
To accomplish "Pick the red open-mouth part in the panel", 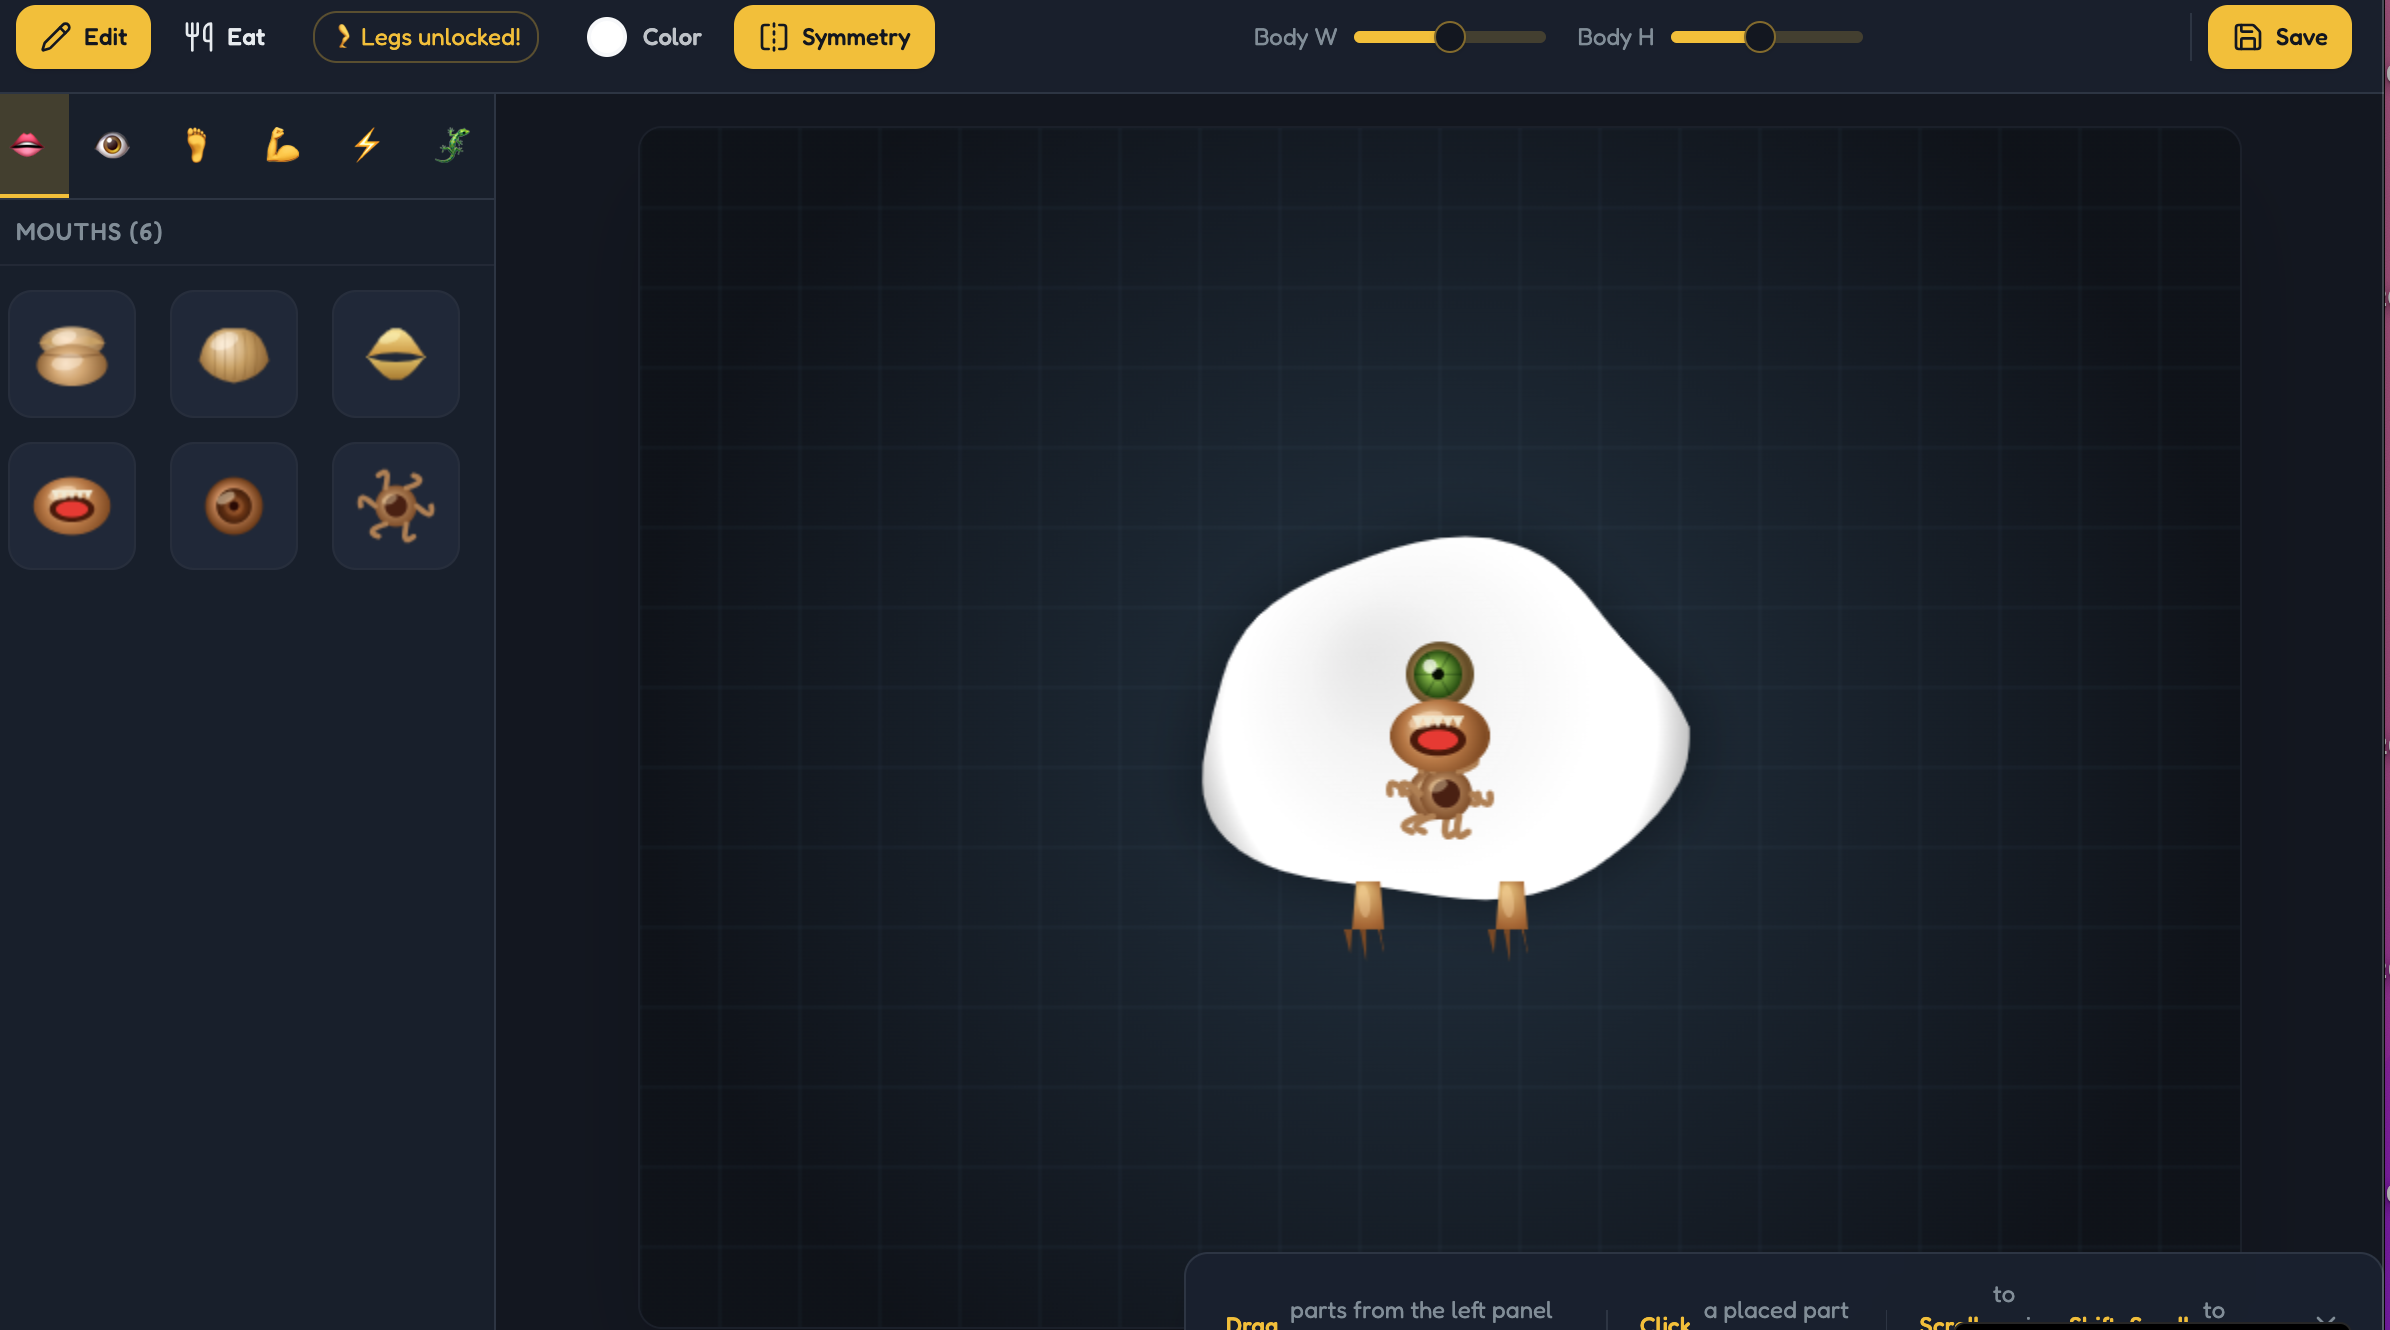I will click(72, 506).
